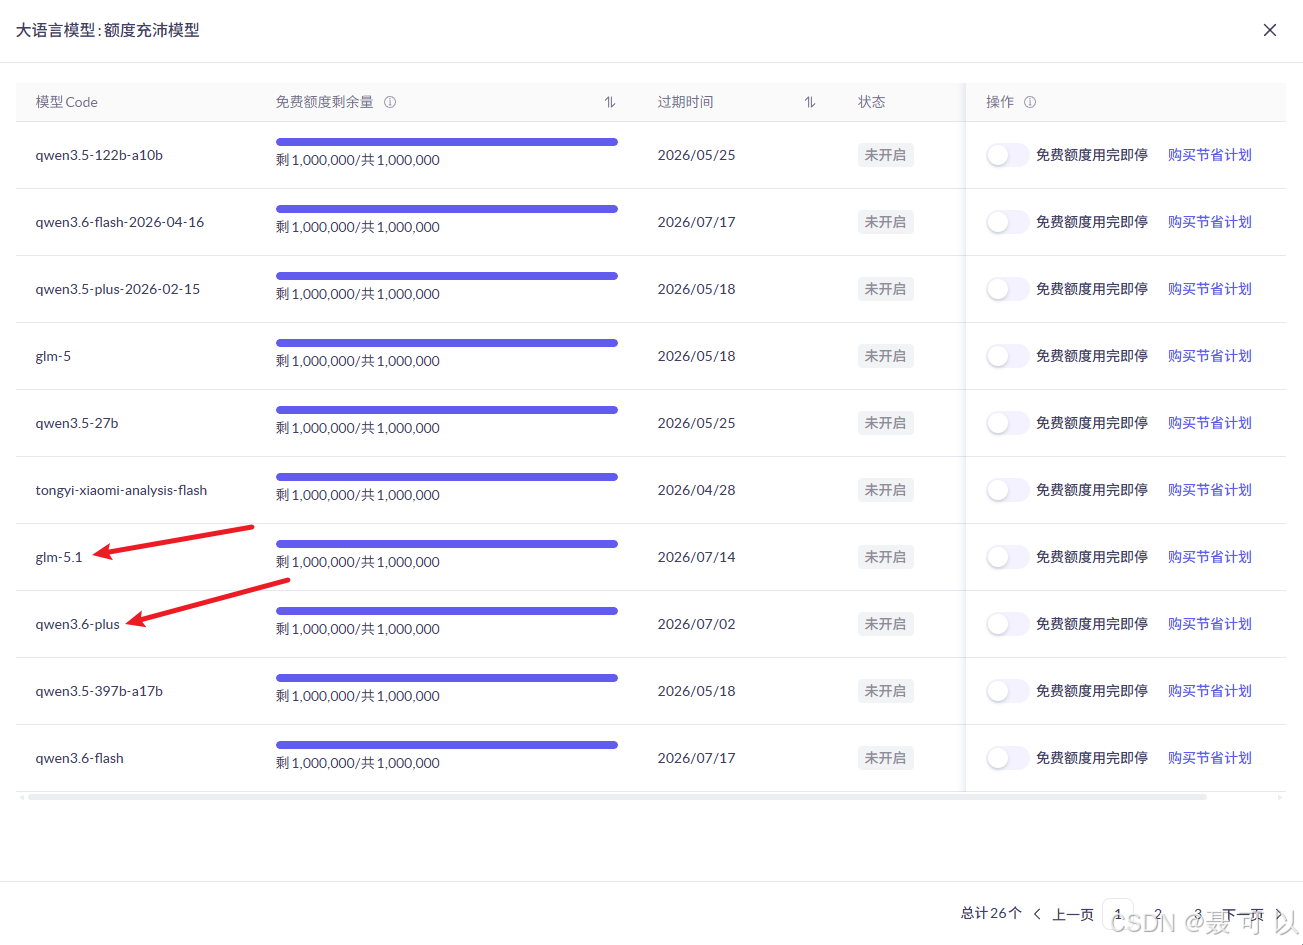Image resolution: width=1303 pixels, height=945 pixels.
Task: Go to page 2
Action: 1158,914
